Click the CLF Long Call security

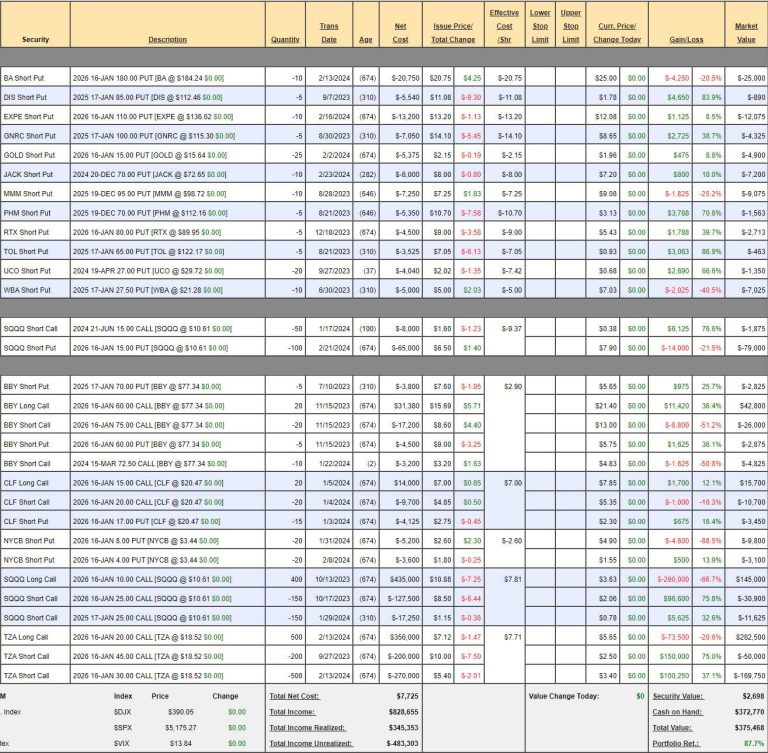[28, 483]
